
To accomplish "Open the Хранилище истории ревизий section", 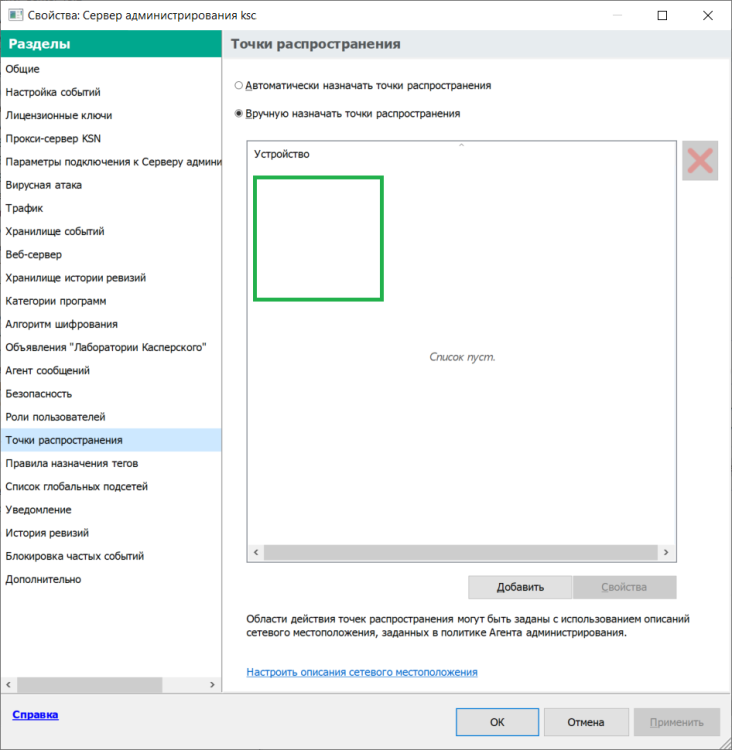I will click(111, 277).
